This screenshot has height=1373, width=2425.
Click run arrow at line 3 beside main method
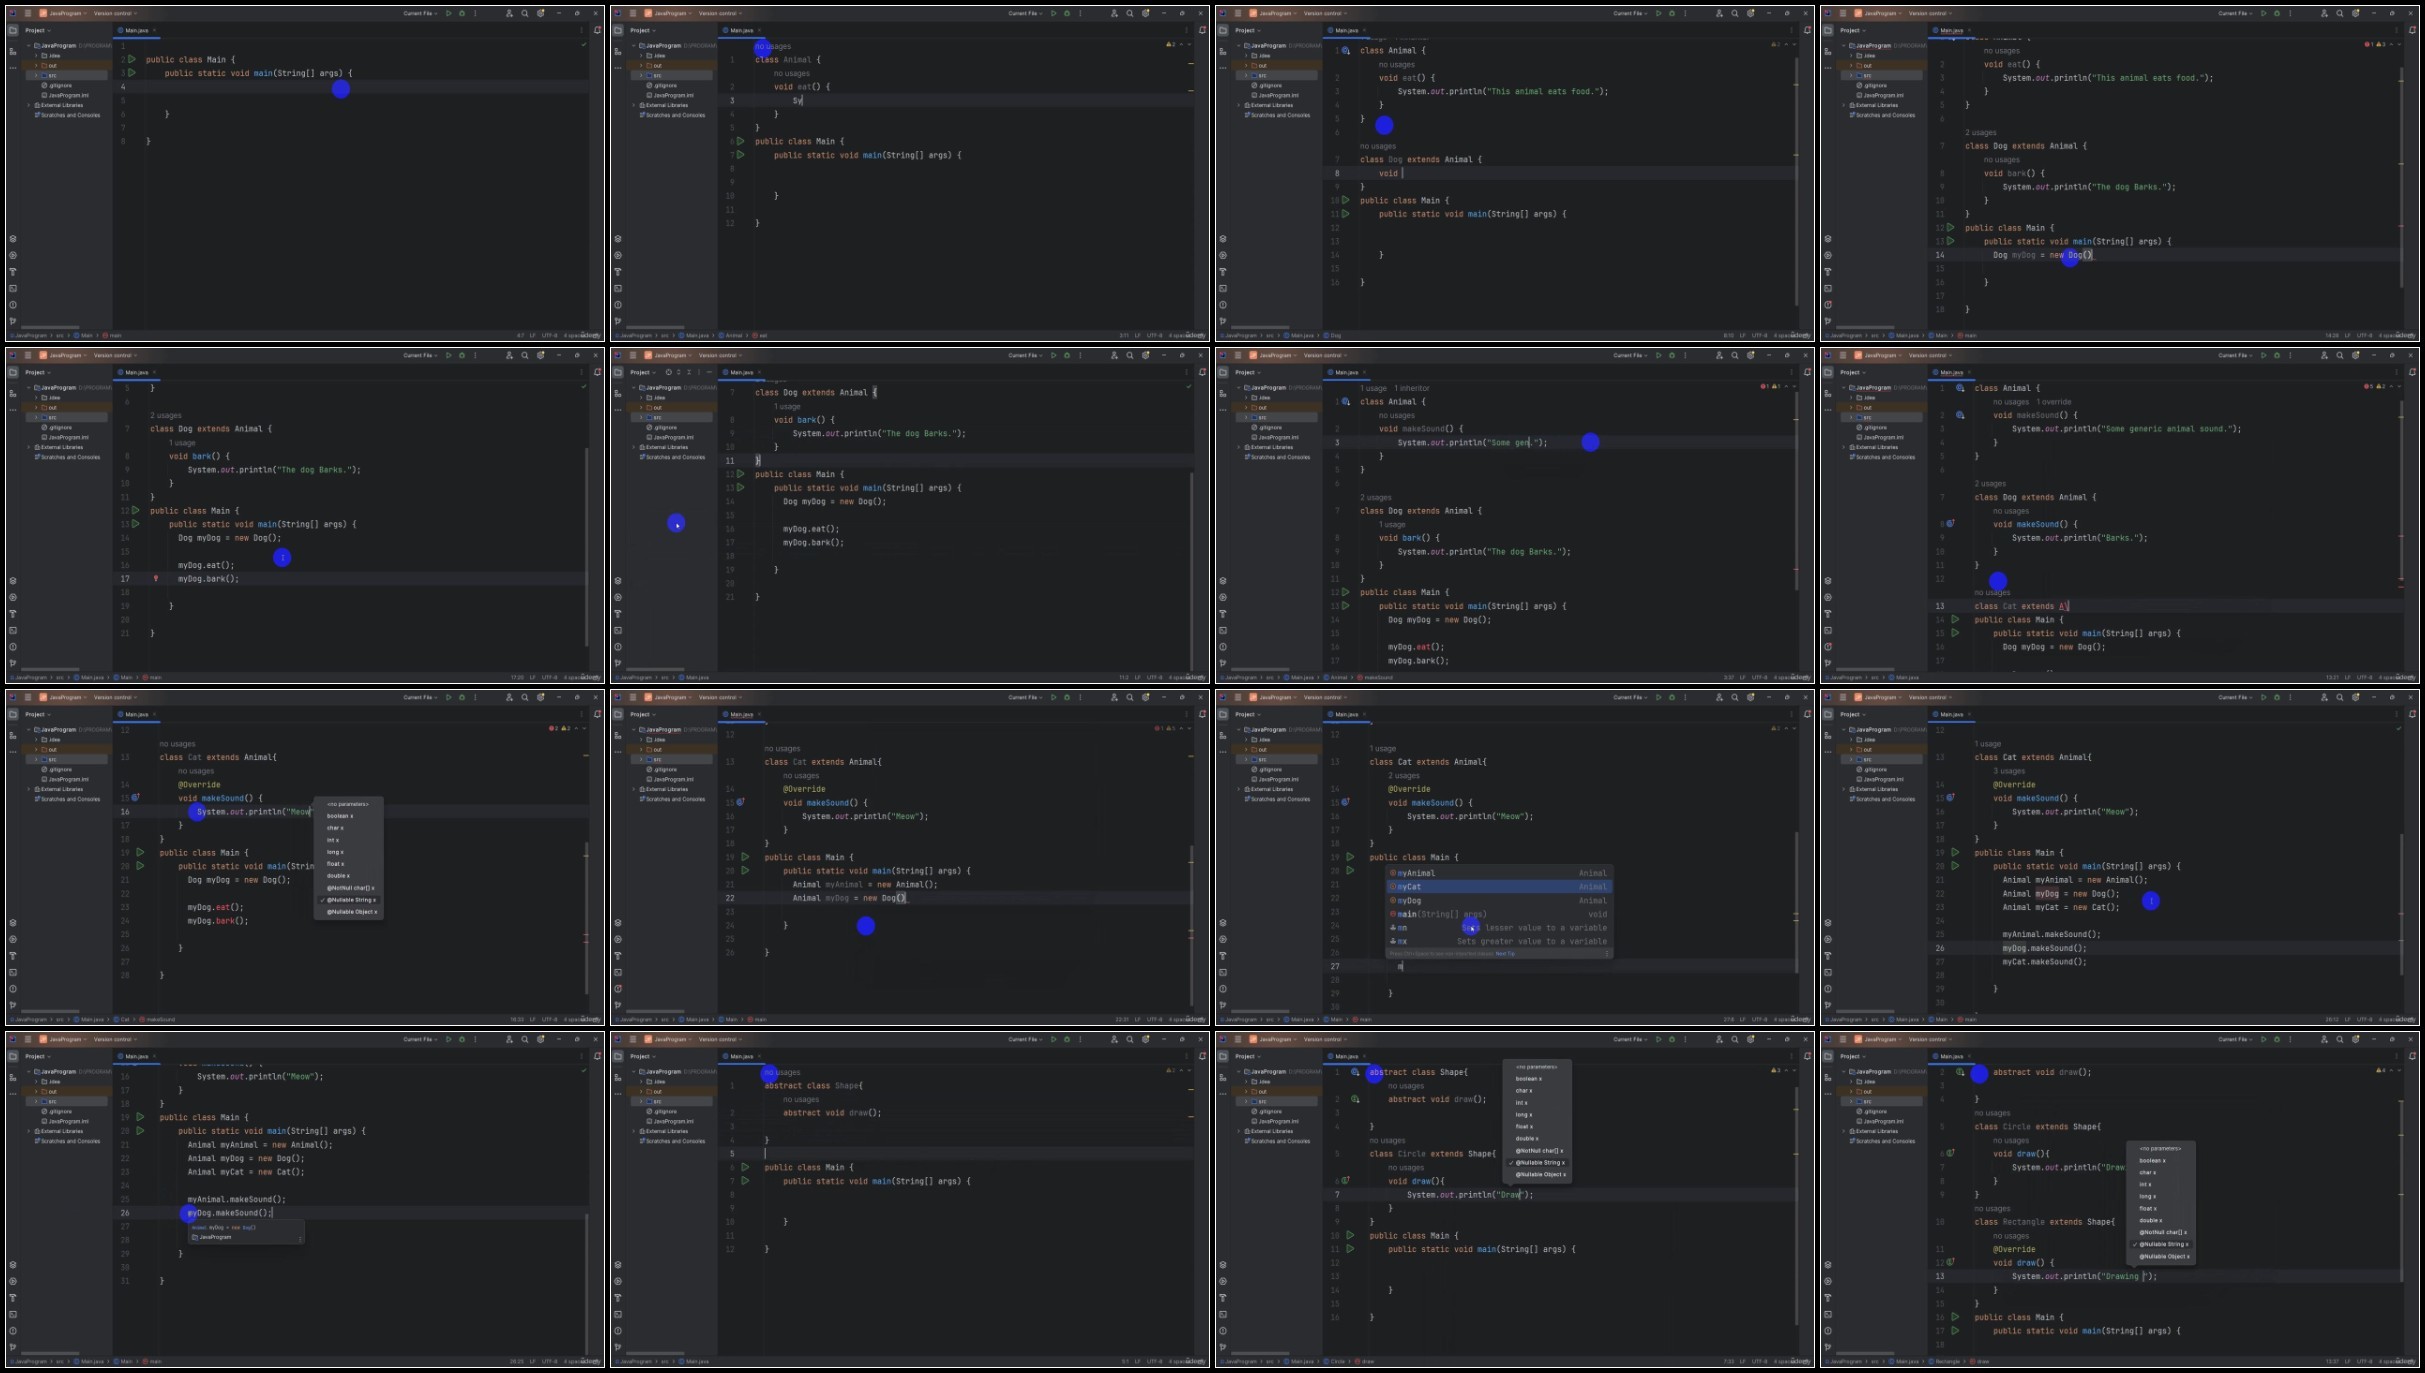pyautogui.click(x=132, y=73)
